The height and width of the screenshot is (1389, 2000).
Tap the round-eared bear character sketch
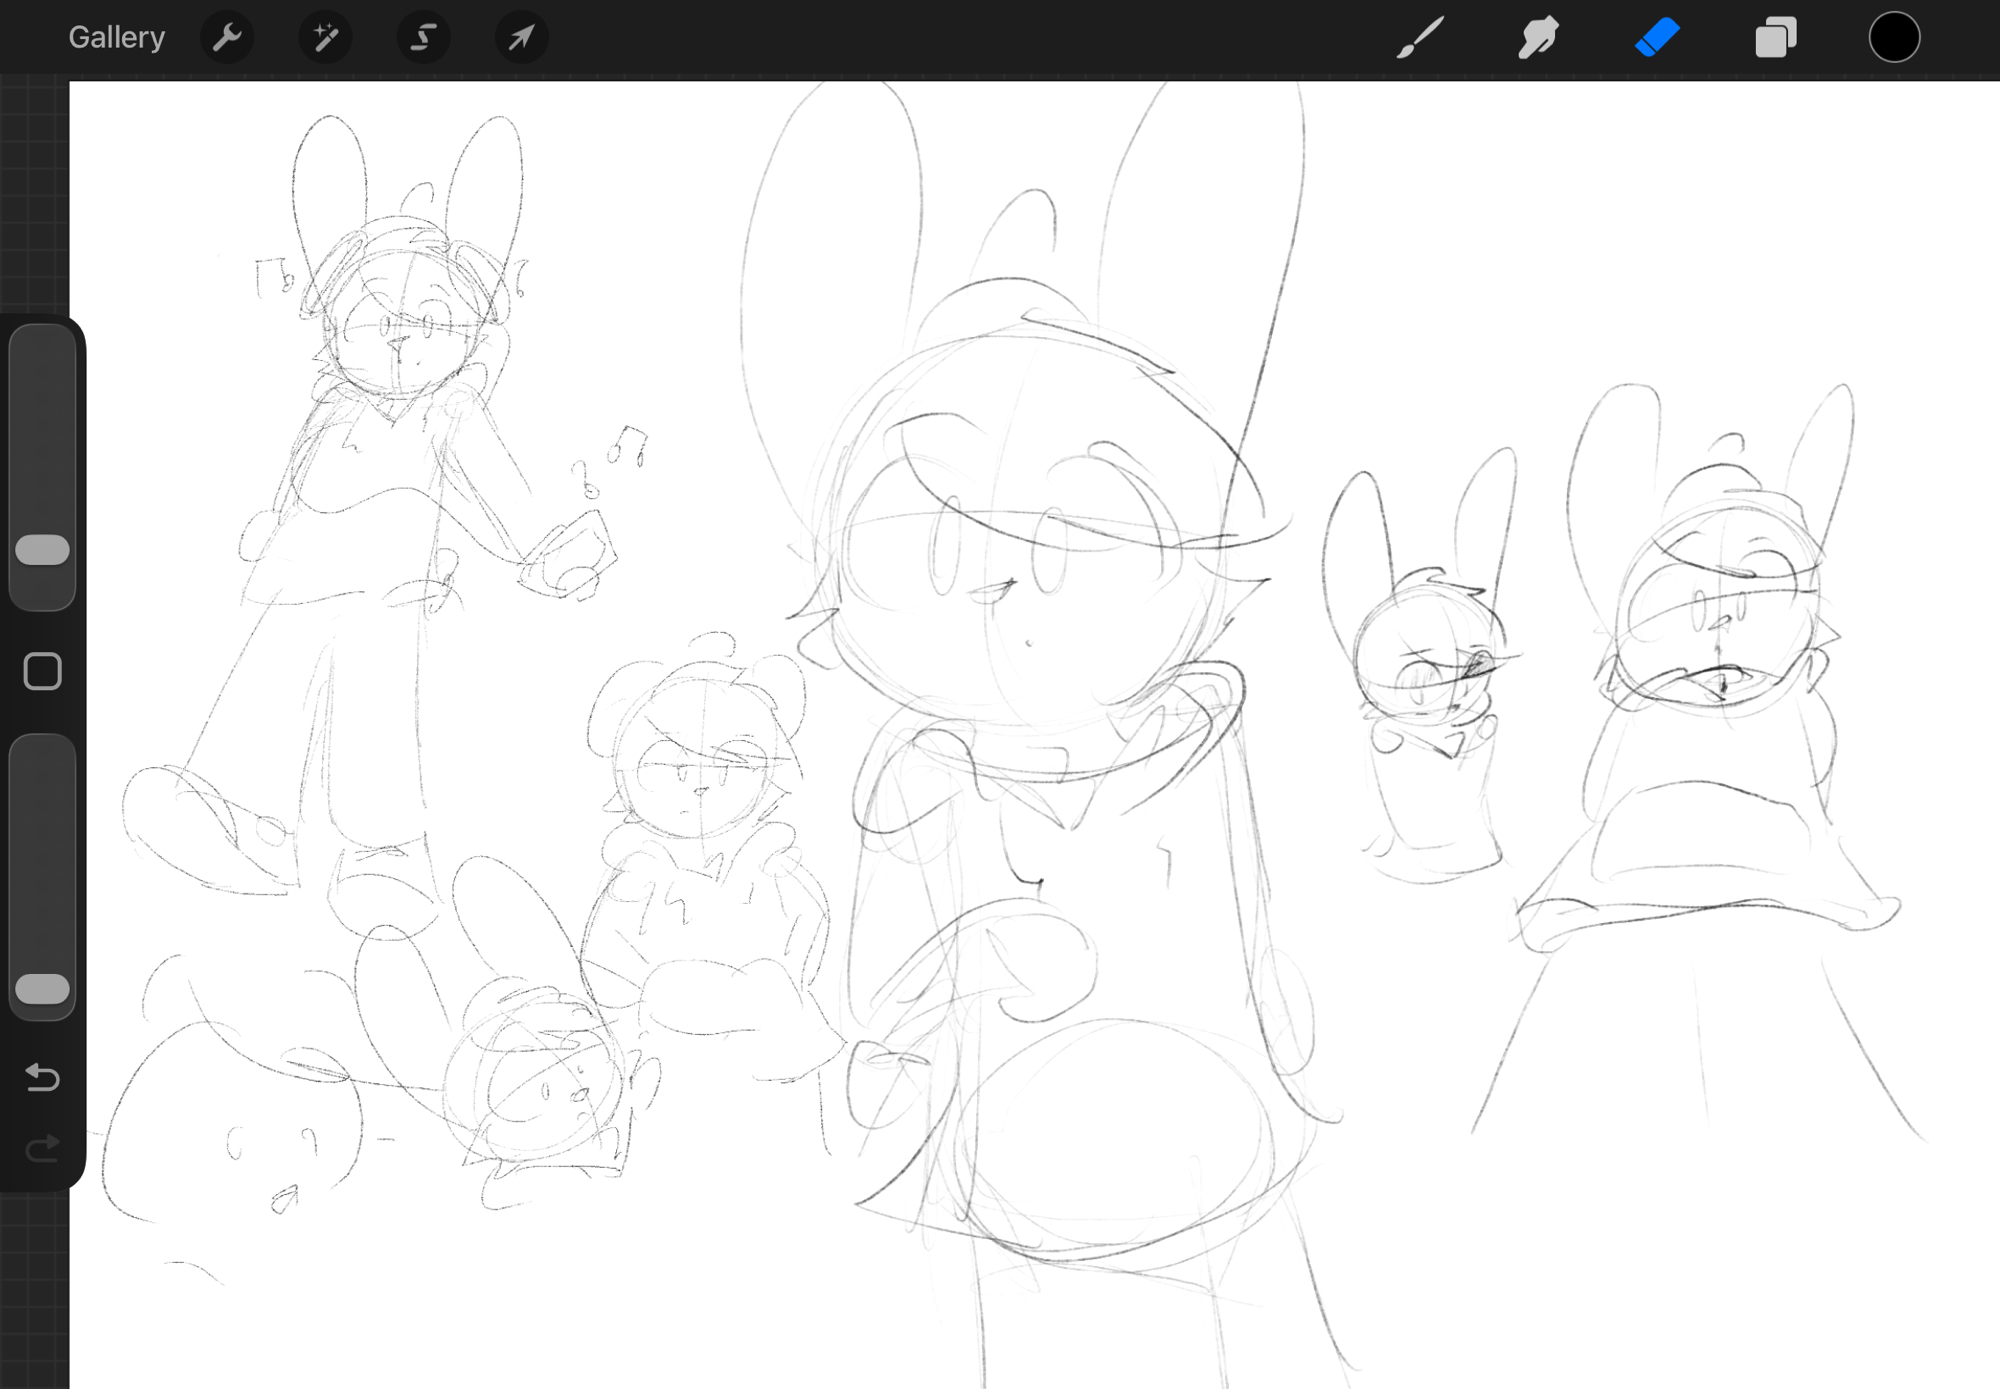[700, 770]
